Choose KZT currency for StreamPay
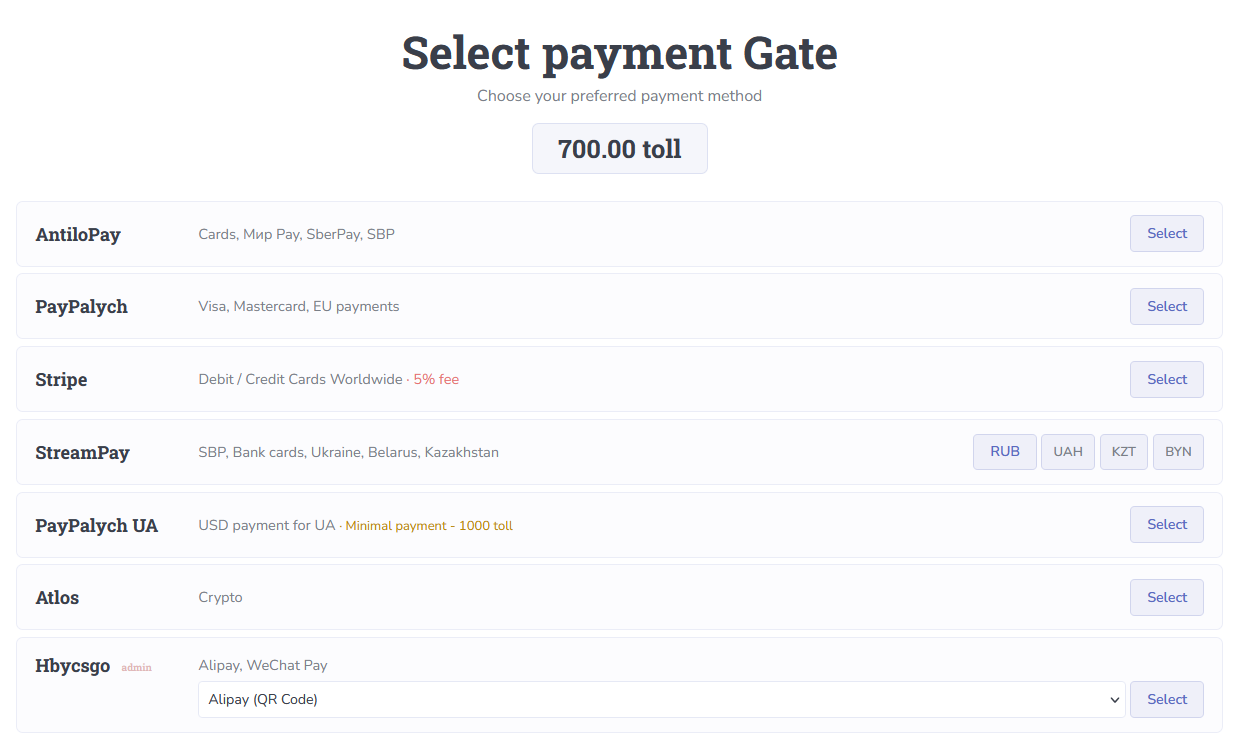 click(x=1123, y=452)
